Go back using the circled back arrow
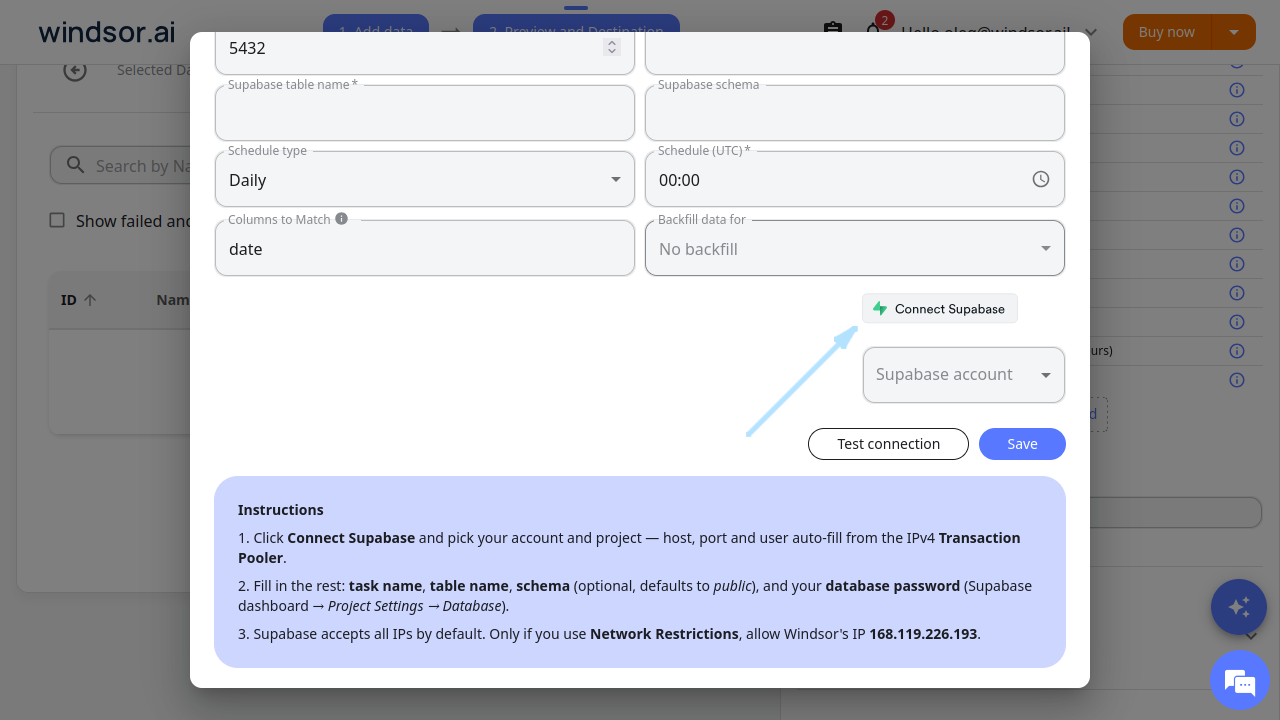This screenshot has height=720, width=1280. (75, 70)
